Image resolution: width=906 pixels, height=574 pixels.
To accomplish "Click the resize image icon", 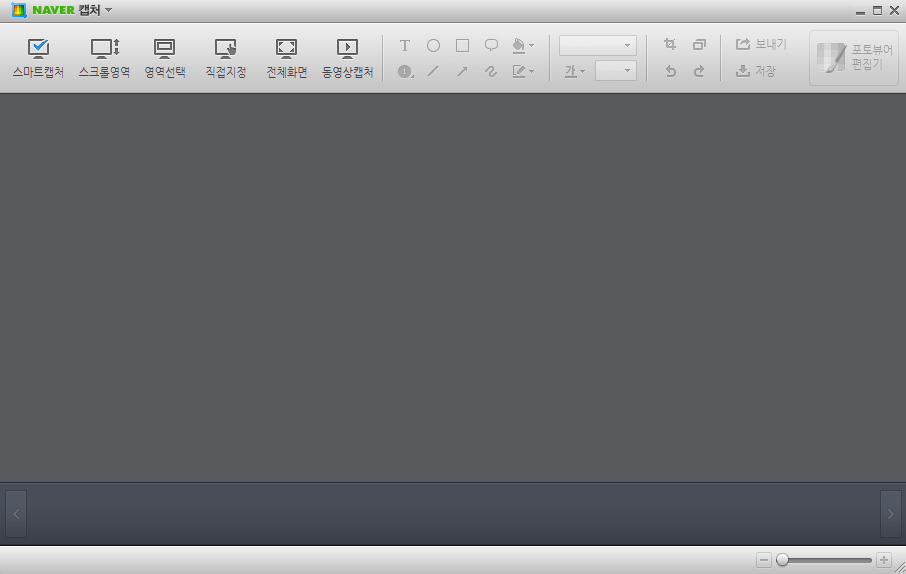I will (699, 44).
